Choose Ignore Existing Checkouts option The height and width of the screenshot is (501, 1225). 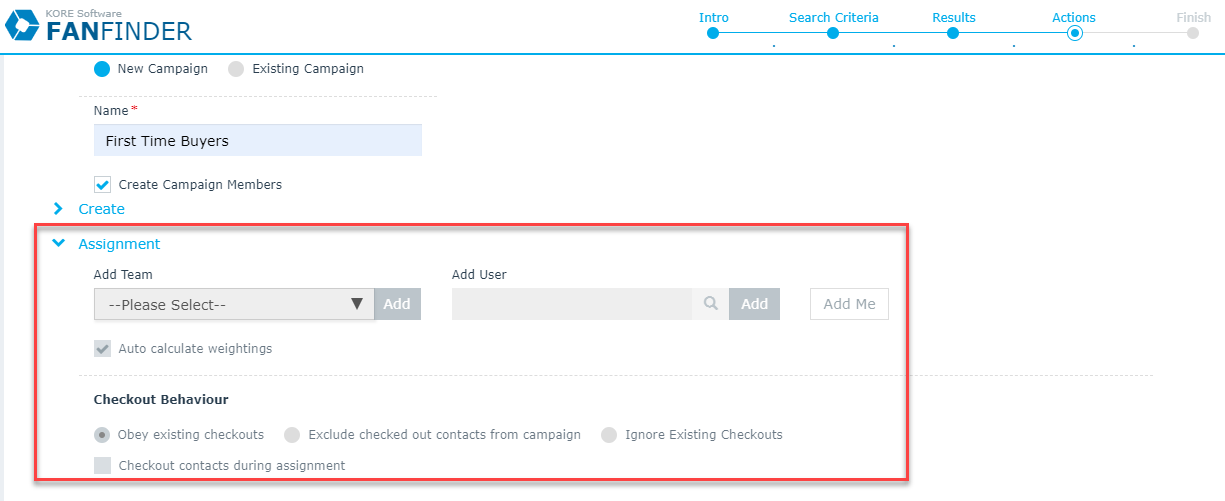coord(609,435)
